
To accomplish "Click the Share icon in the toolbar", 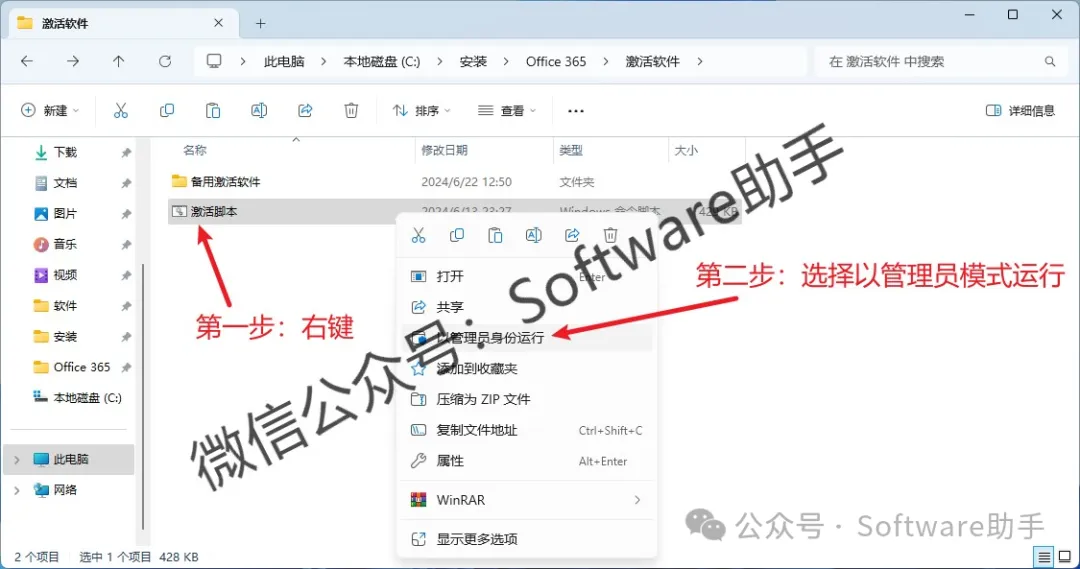I will (305, 110).
